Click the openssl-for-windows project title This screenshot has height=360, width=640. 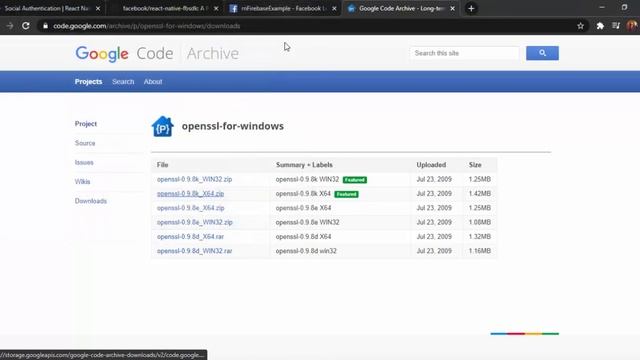point(233,126)
